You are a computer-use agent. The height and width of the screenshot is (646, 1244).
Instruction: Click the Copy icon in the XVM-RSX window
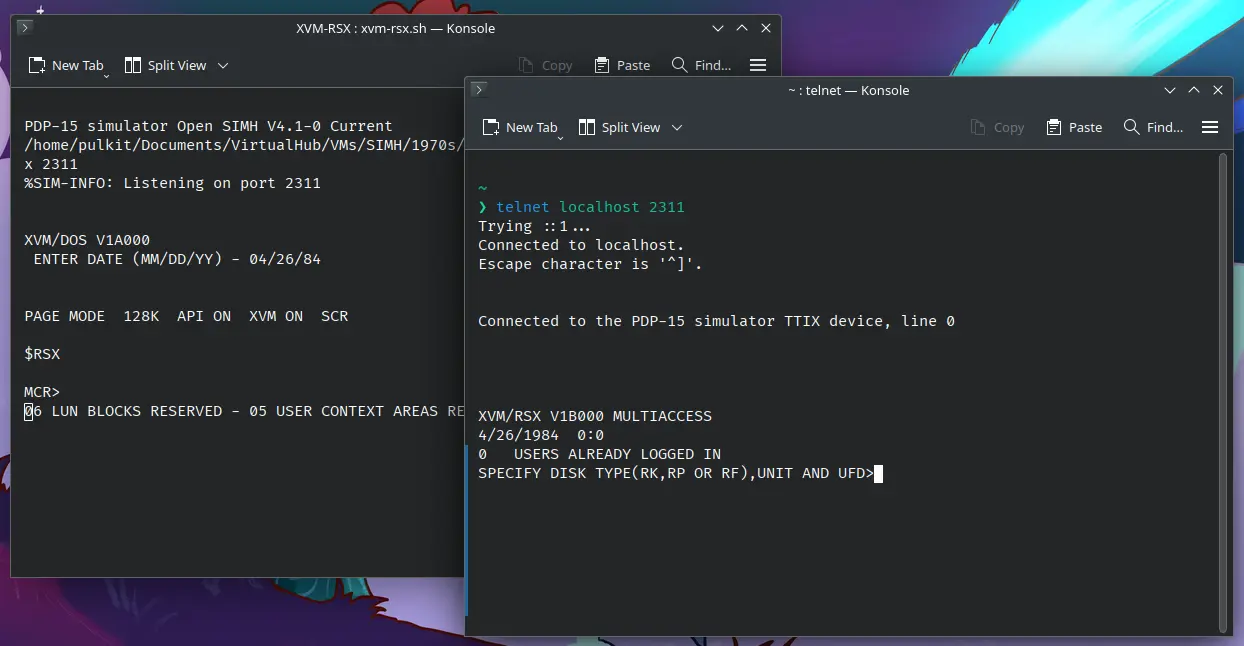(x=545, y=65)
